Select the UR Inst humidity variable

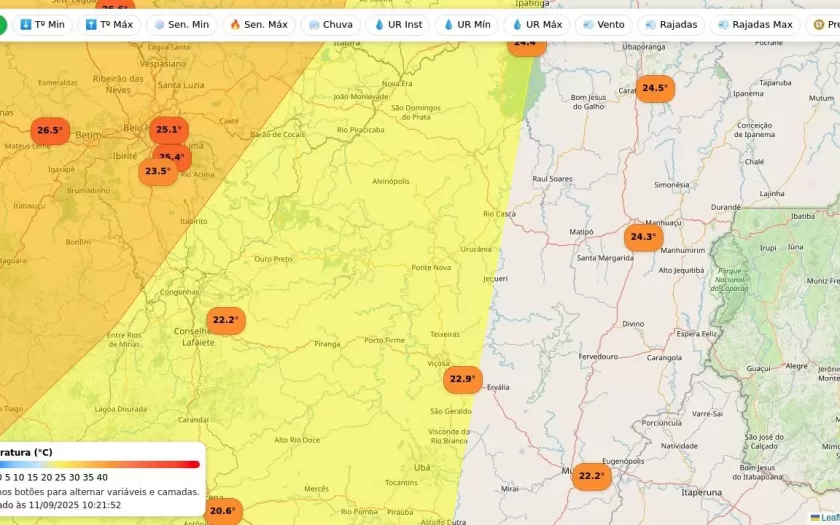398,24
